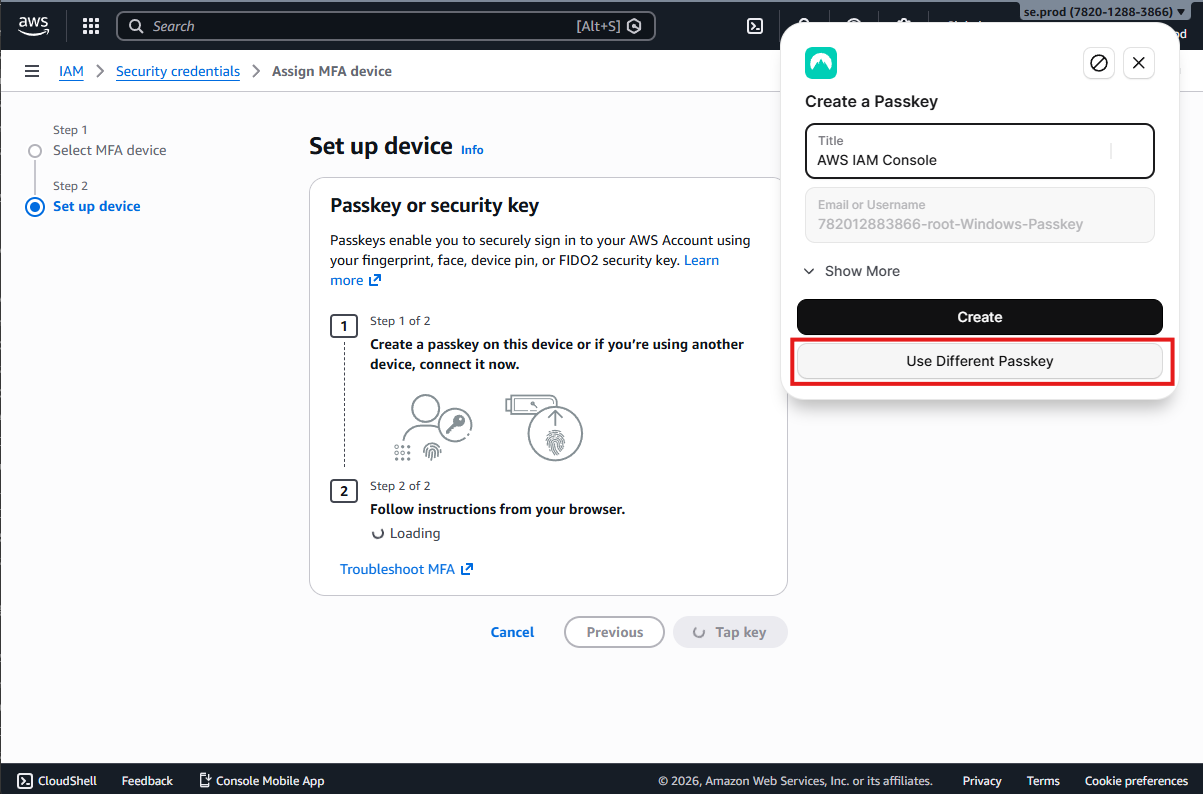Toggle the hamburger side navigation menu
This screenshot has width=1203, height=794.
pyautogui.click(x=32, y=71)
